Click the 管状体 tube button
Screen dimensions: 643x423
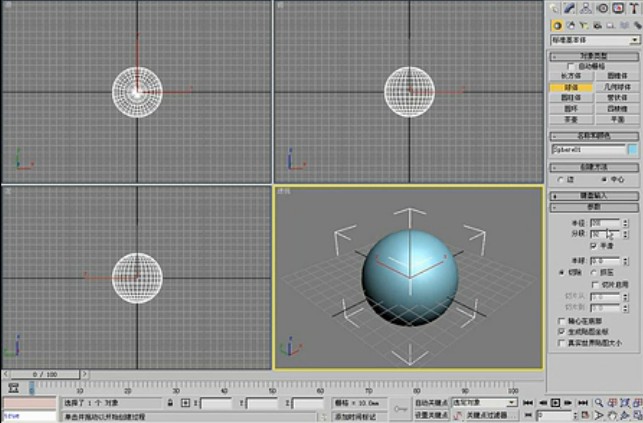click(x=617, y=98)
